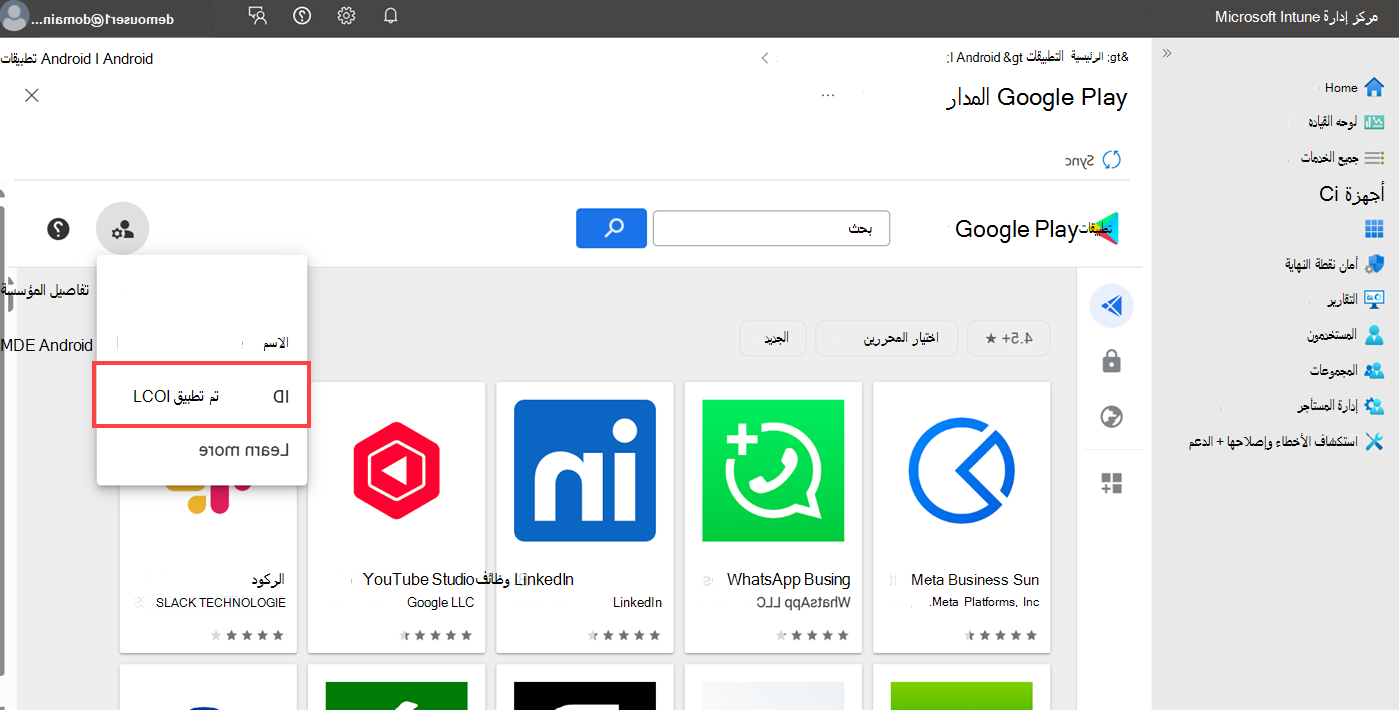Viewport: 1399px width, 710px height.
Task: Open the Meta Business Suite app card
Action: click(x=961, y=516)
